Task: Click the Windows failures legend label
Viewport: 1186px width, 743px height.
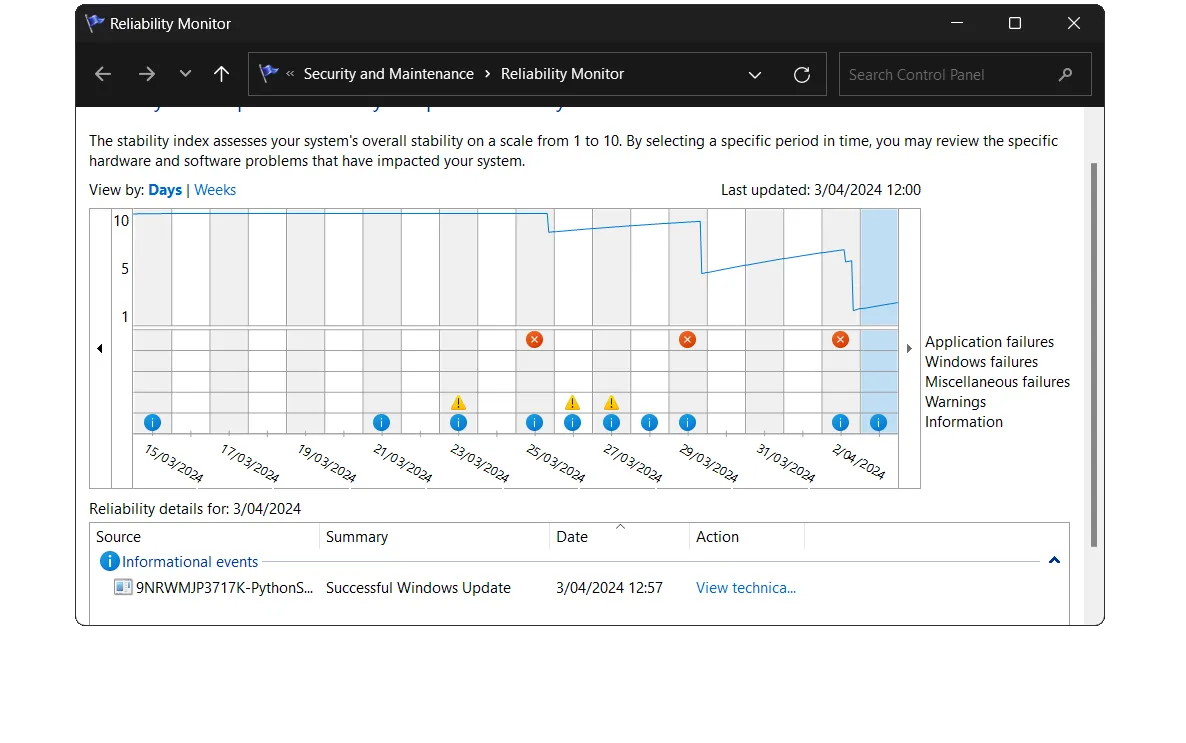Action: click(981, 362)
